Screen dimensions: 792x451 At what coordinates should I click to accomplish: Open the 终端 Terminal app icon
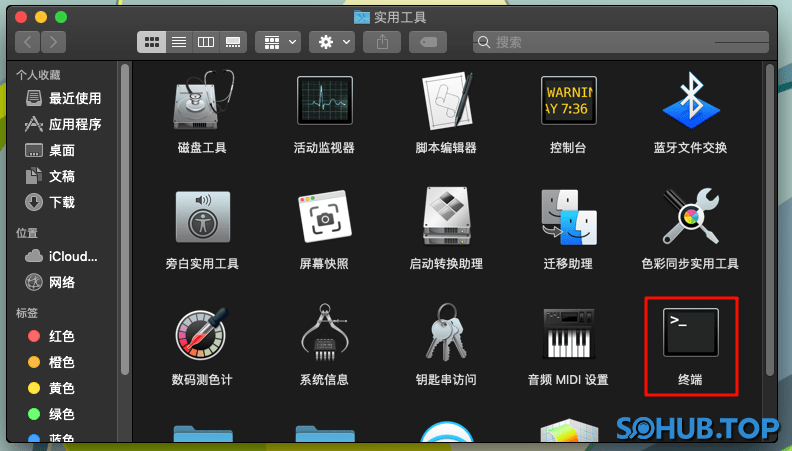(x=690, y=332)
